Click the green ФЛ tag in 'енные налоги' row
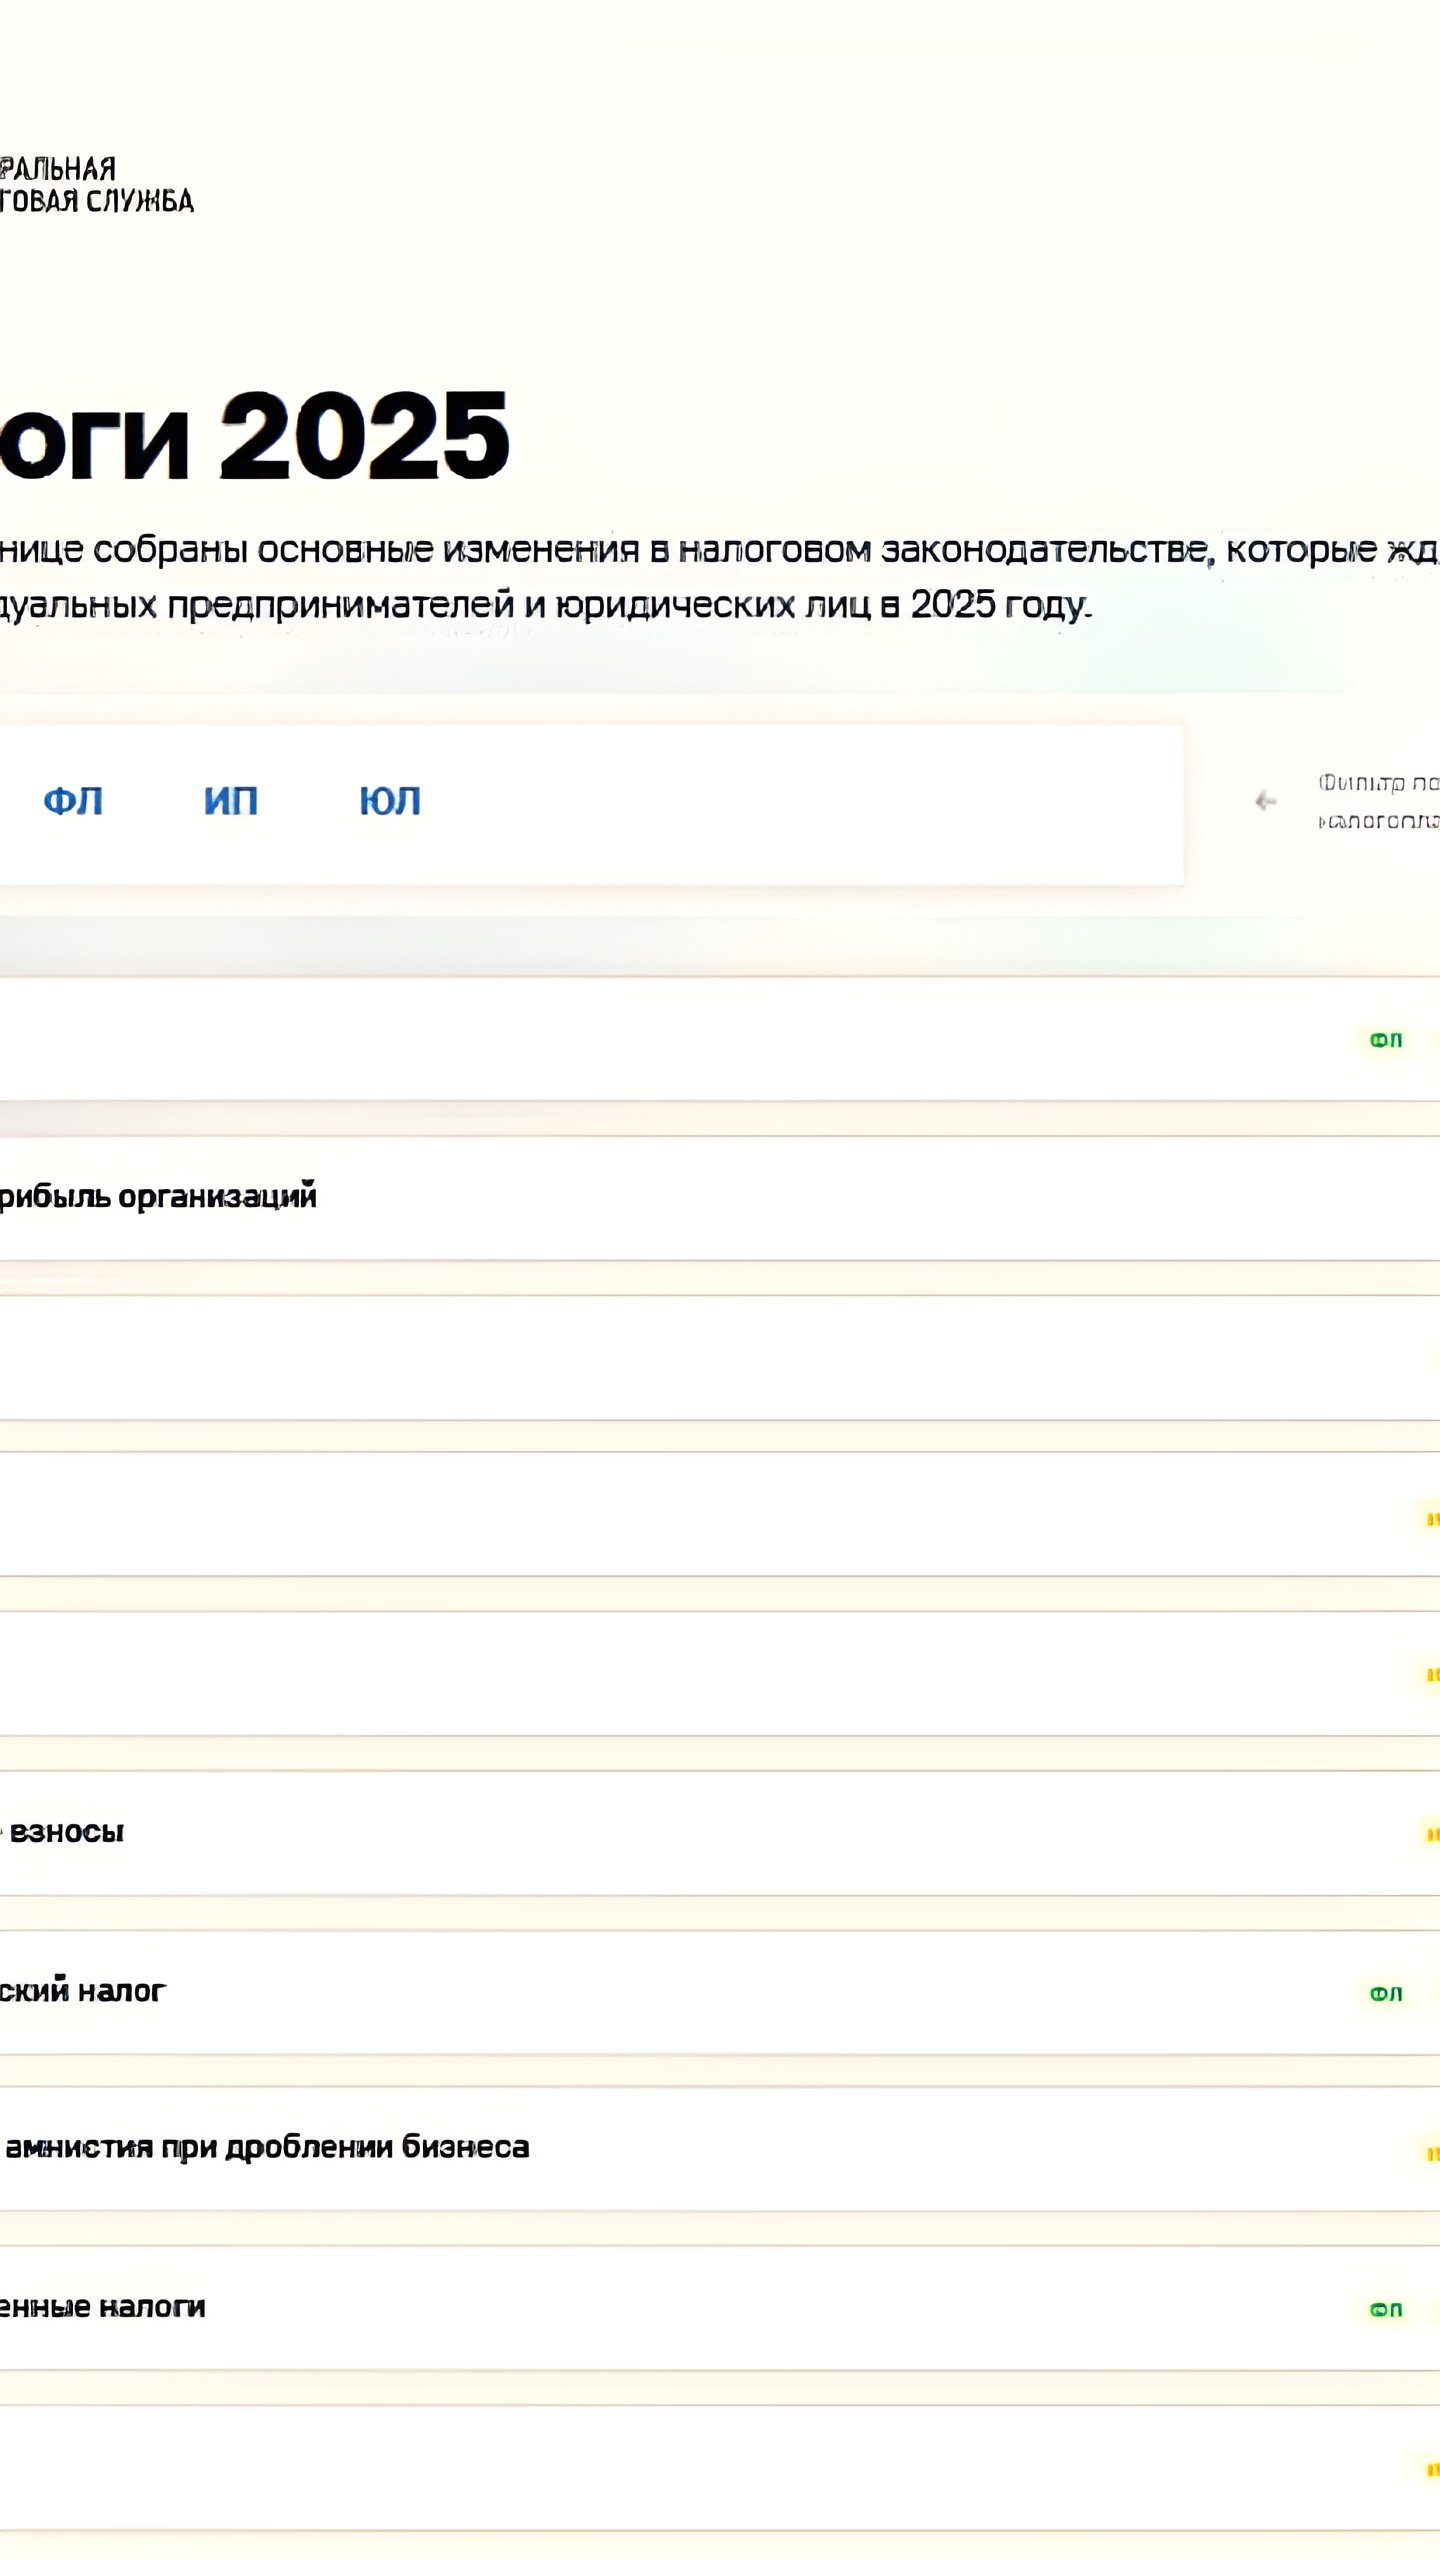1440x2560 pixels. pyautogui.click(x=1386, y=2310)
